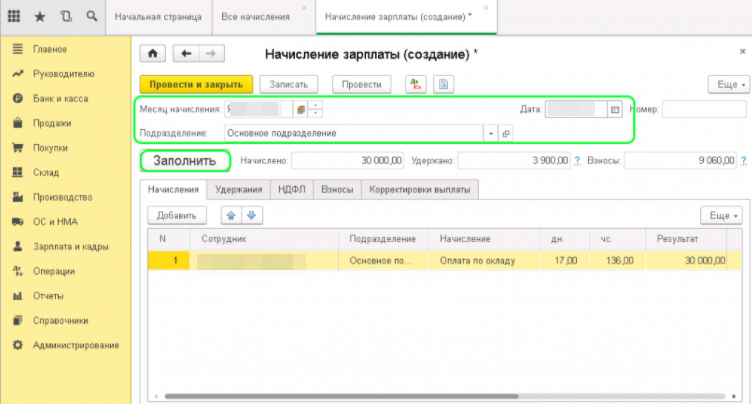The height and width of the screenshot is (404, 752).
Task: Expand the Подразделение dropdown arrow
Action: (491, 133)
